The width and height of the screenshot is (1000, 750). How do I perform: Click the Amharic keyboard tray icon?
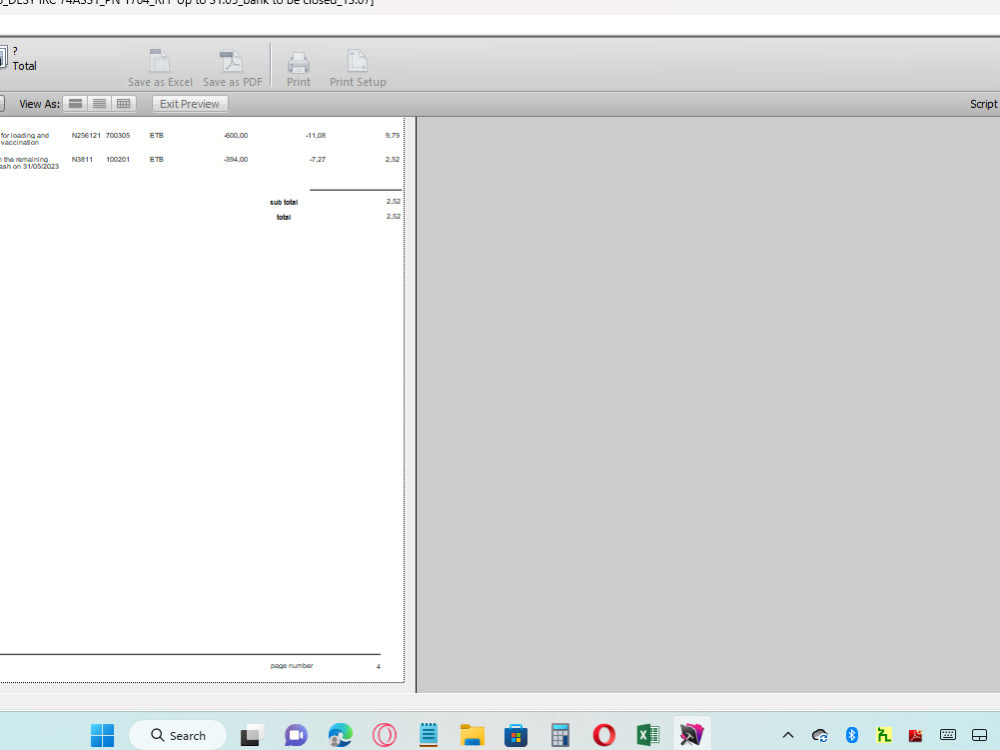pyautogui.click(x=883, y=735)
